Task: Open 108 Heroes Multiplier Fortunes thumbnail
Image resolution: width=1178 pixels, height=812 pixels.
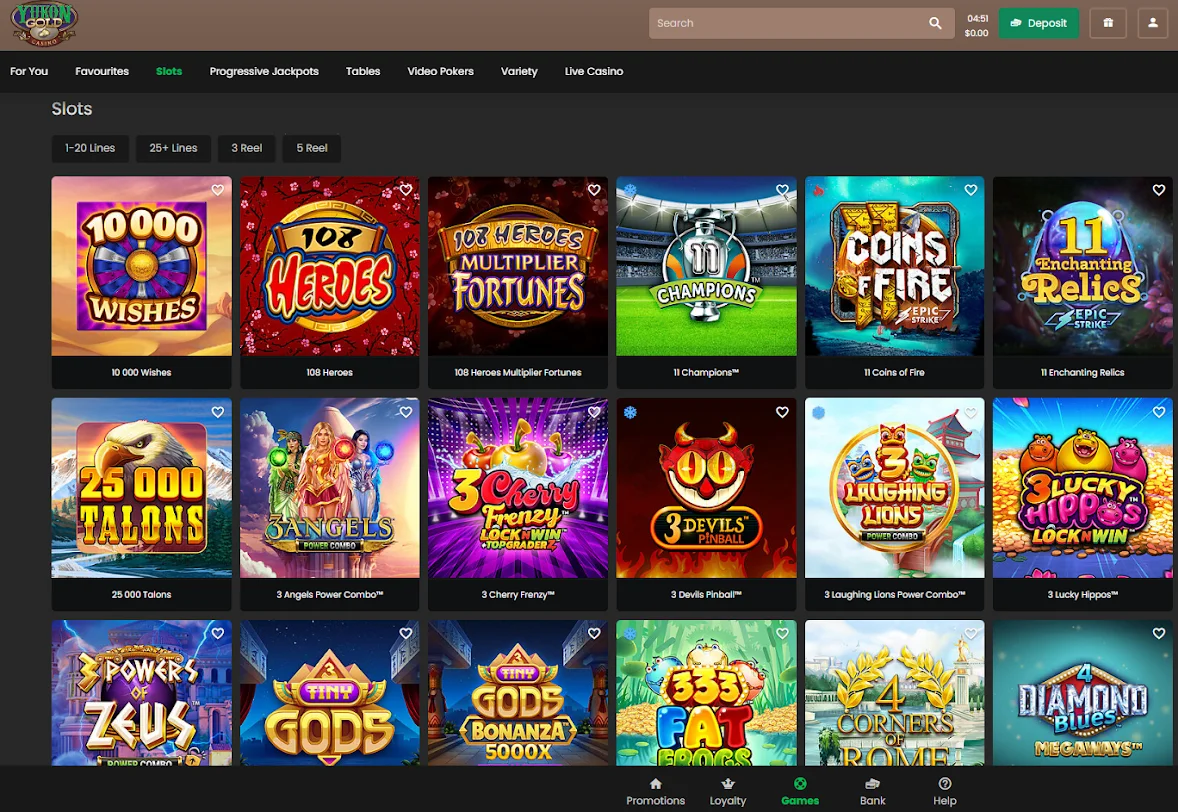Action: click(518, 266)
